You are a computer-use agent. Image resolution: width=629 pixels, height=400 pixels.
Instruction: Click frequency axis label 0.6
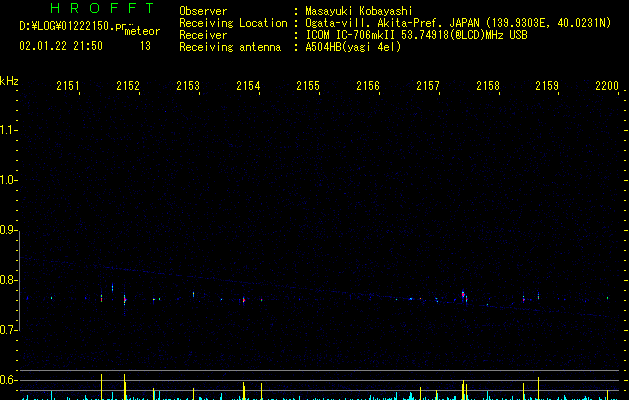pos(8,380)
